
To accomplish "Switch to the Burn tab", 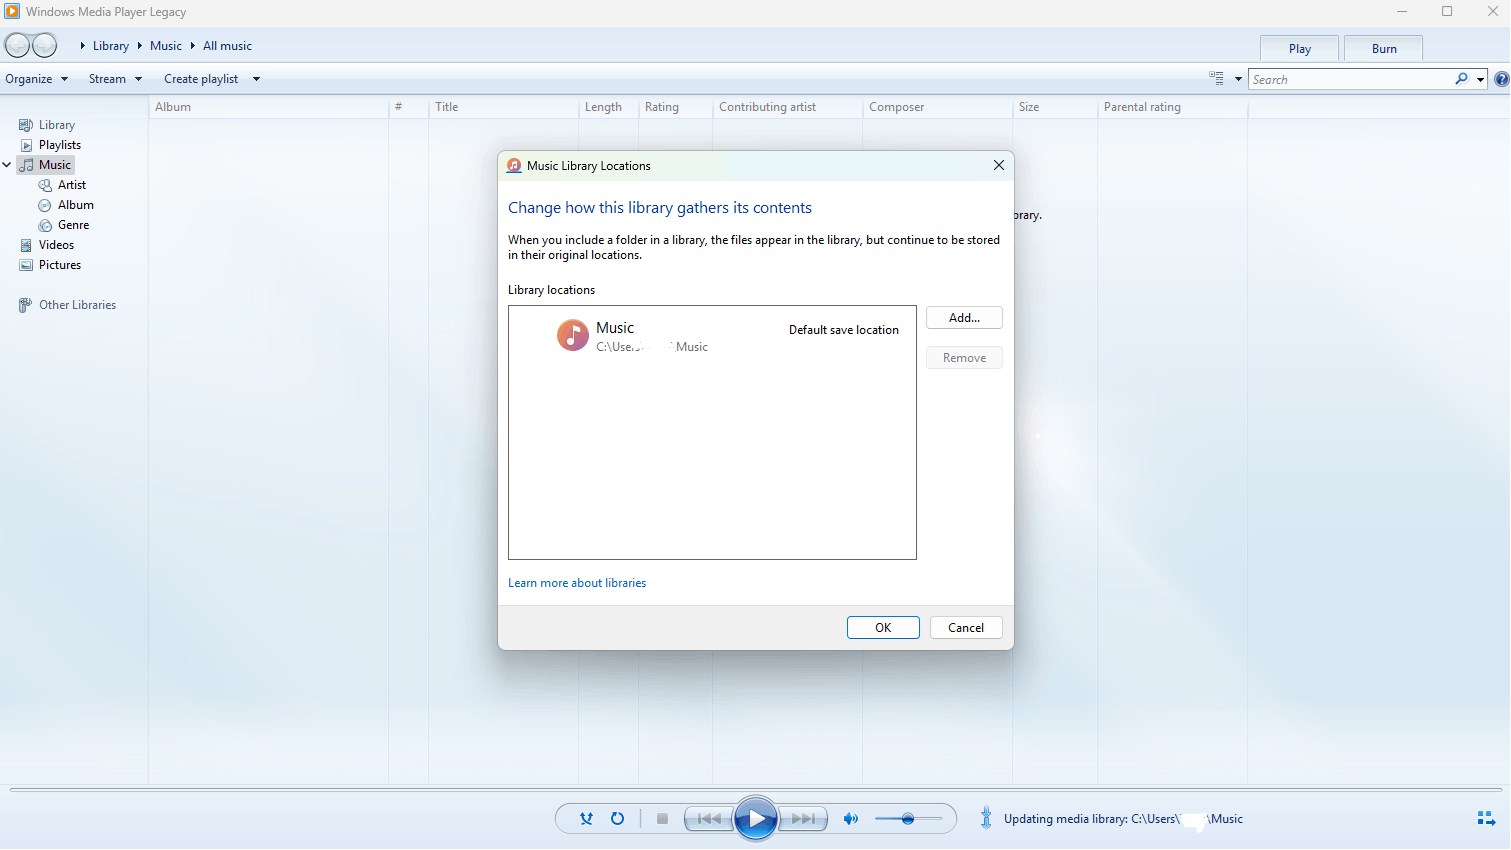I will (1384, 48).
